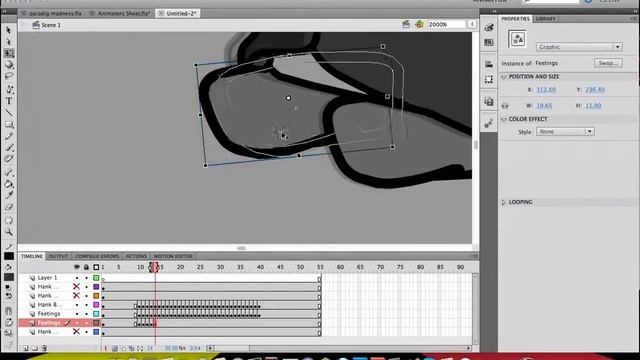This screenshot has width=640, height=360.
Task: Toggle outline mode for cyan Feetings layer
Action: pyautogui.click(x=96, y=314)
